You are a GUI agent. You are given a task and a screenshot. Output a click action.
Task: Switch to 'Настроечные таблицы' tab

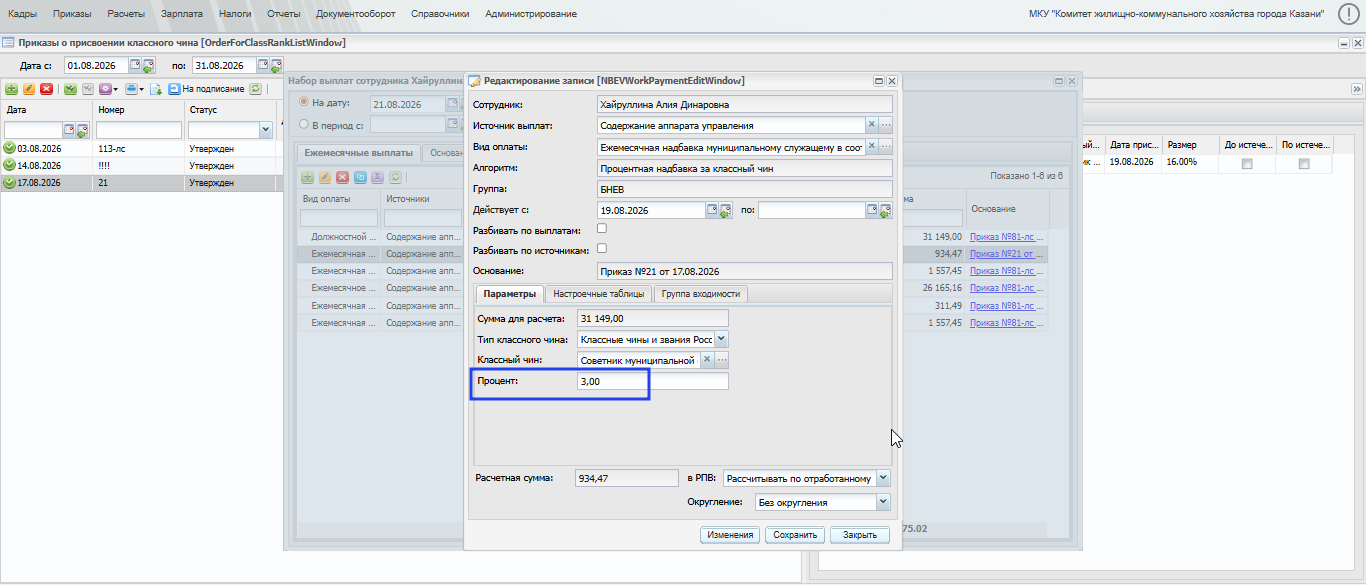[x=598, y=294]
